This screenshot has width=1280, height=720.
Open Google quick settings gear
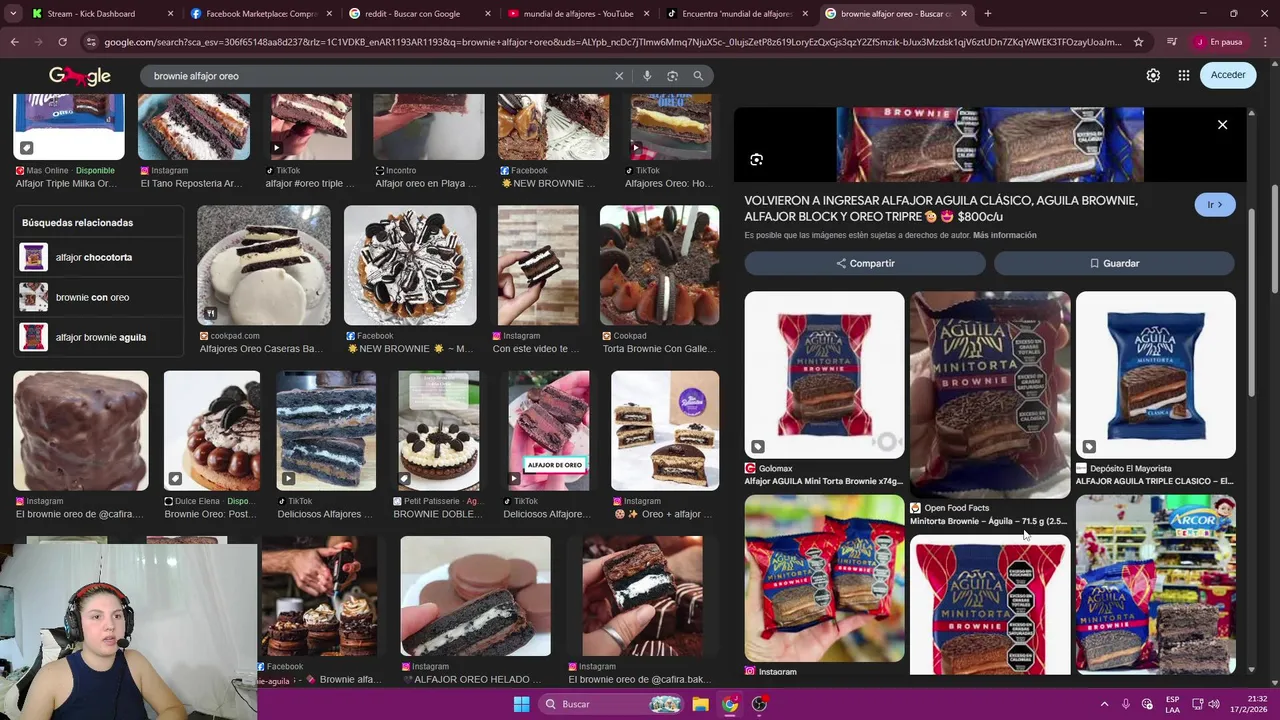1153,75
